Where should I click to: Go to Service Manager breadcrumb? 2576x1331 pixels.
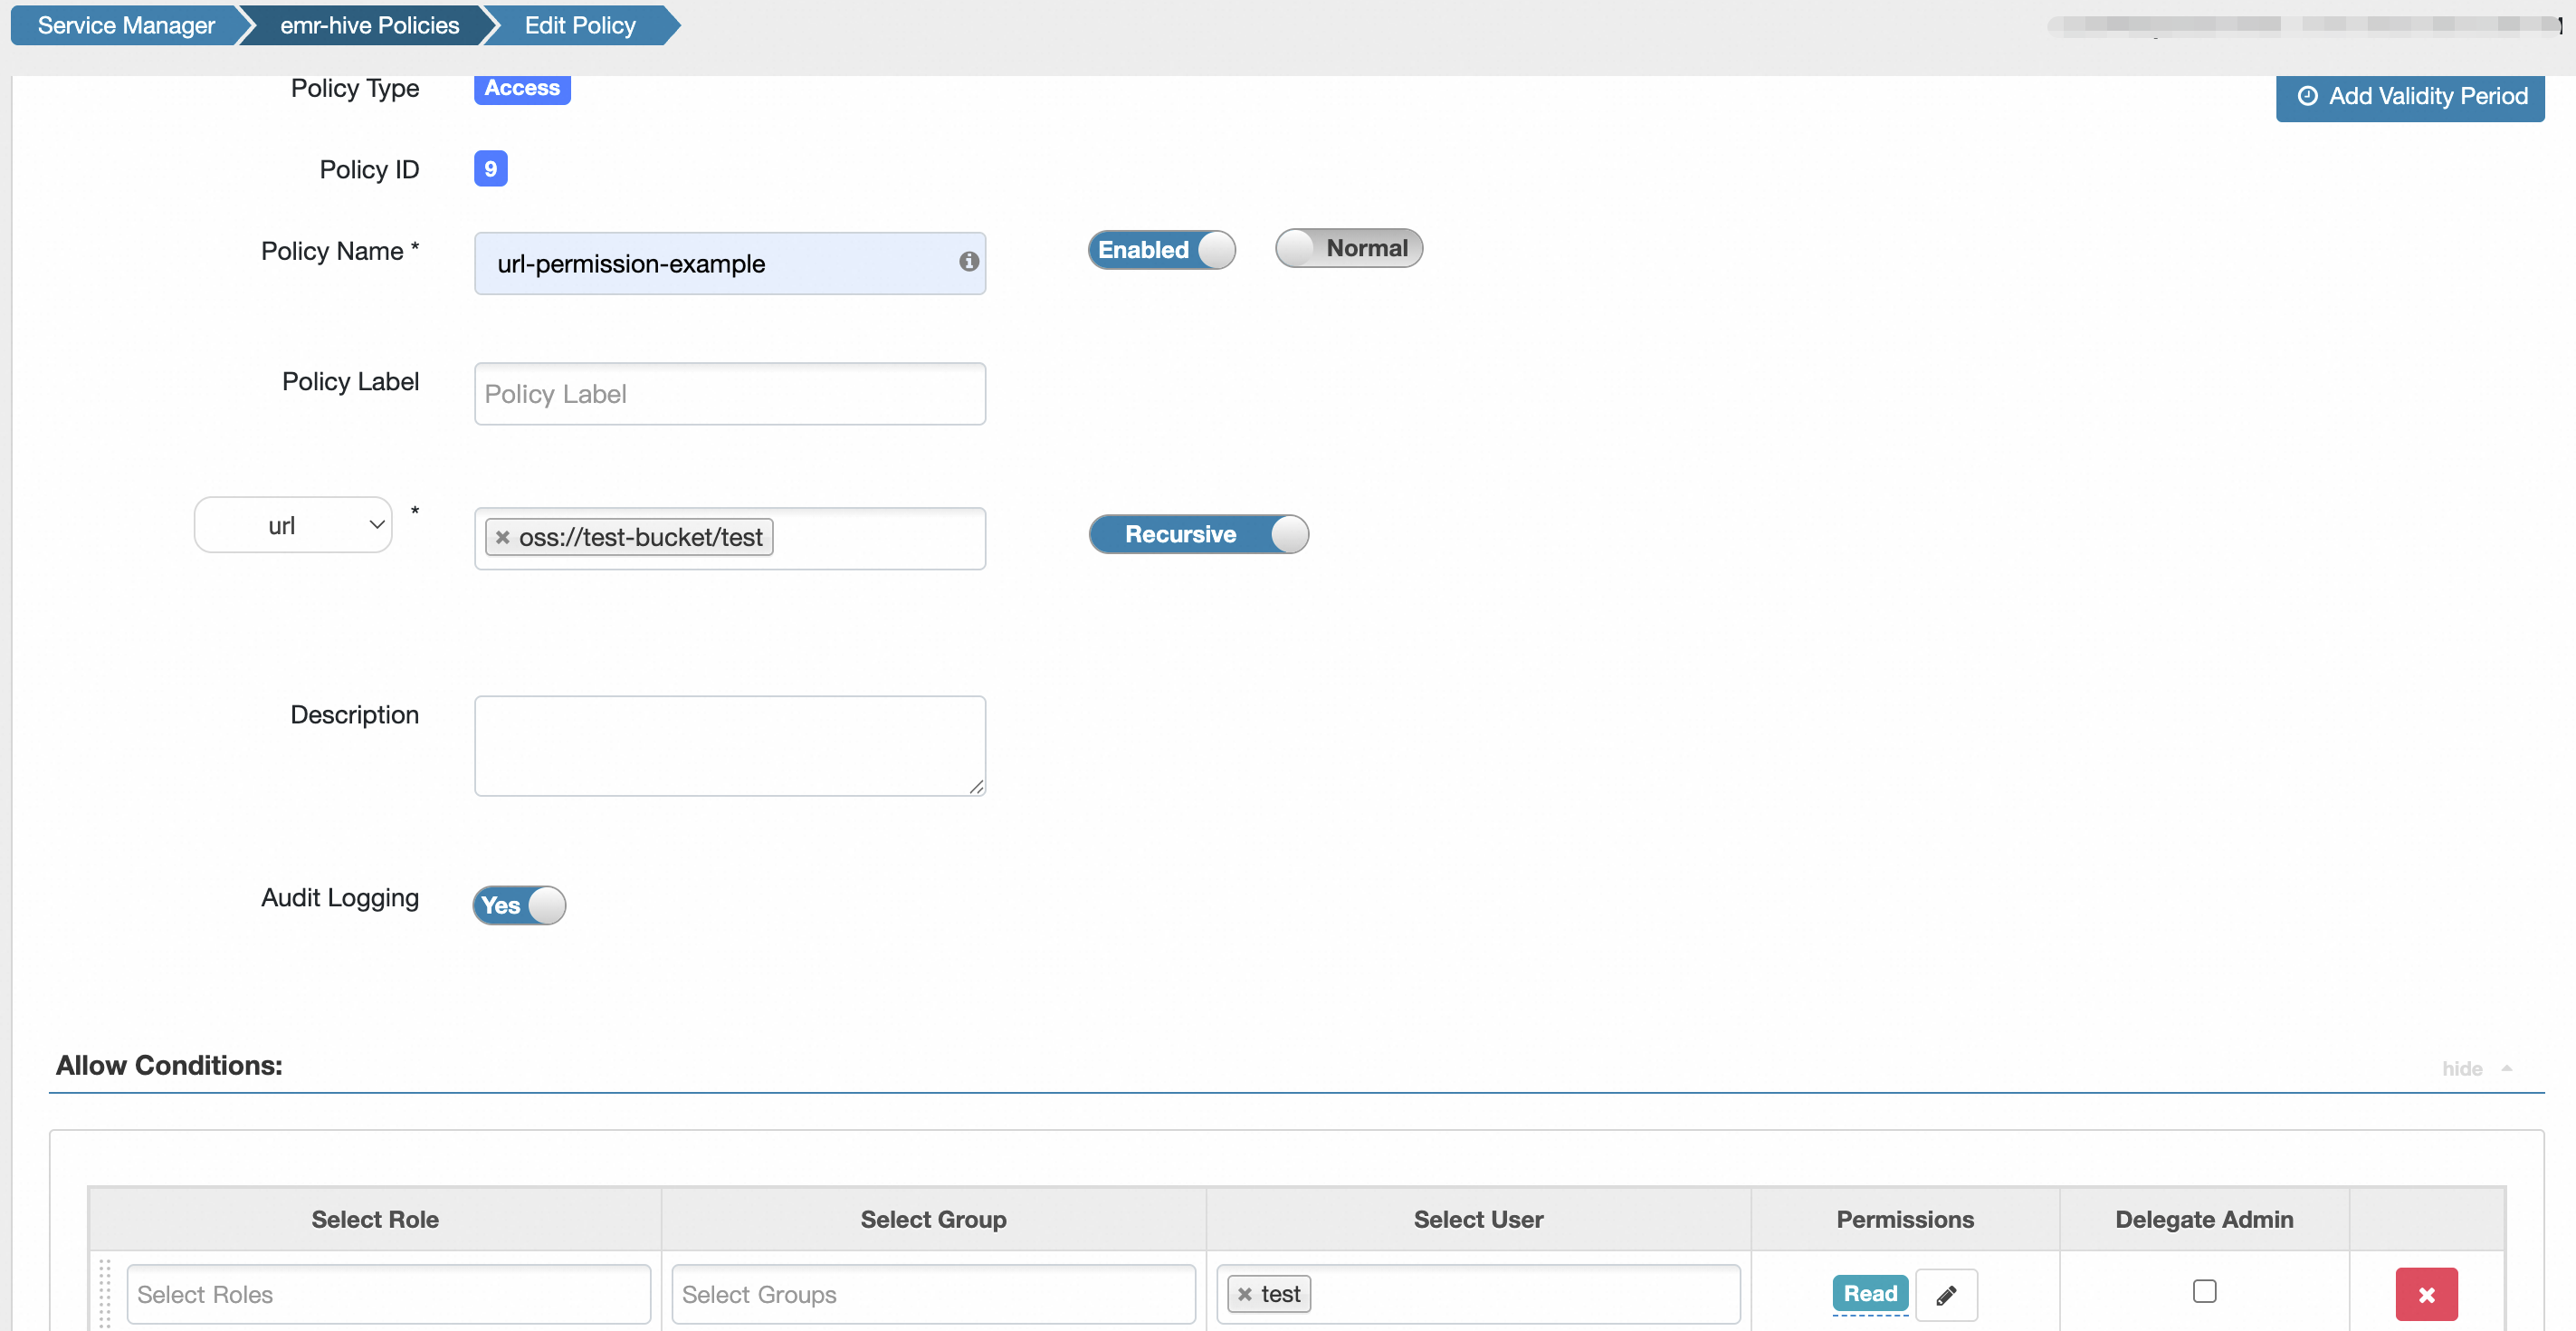click(x=126, y=25)
